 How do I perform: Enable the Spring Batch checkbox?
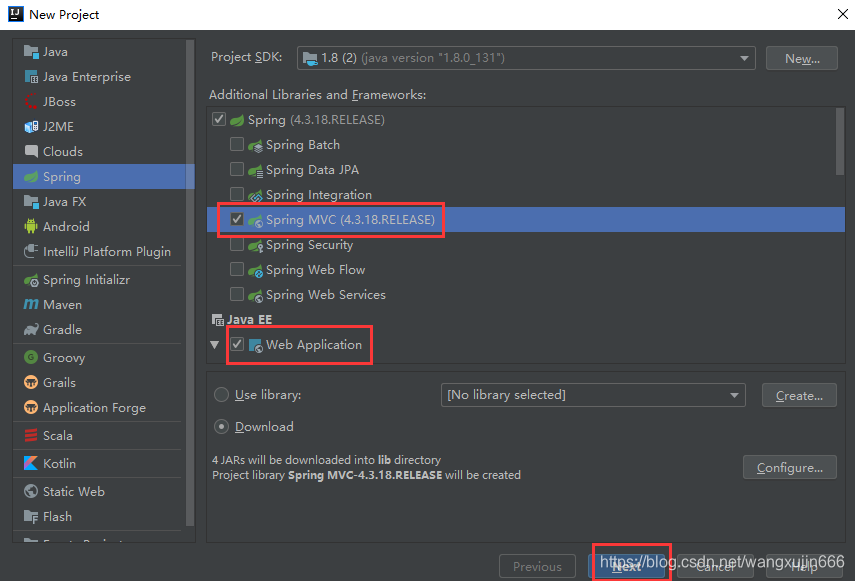coord(237,144)
